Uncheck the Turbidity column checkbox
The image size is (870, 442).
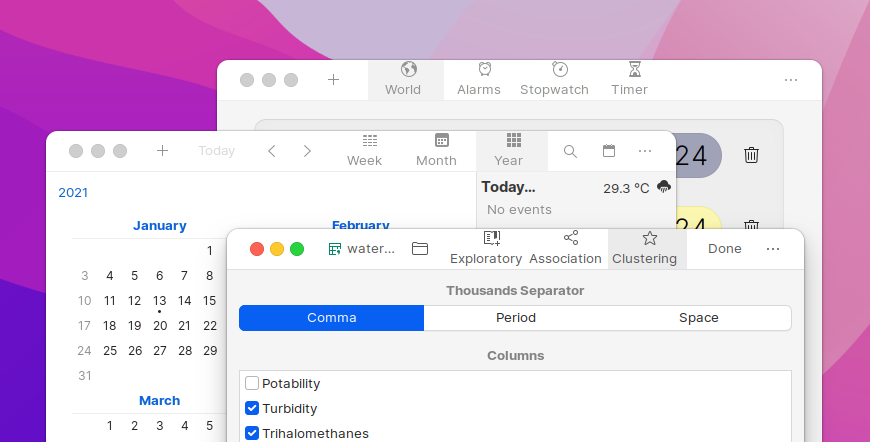252,408
